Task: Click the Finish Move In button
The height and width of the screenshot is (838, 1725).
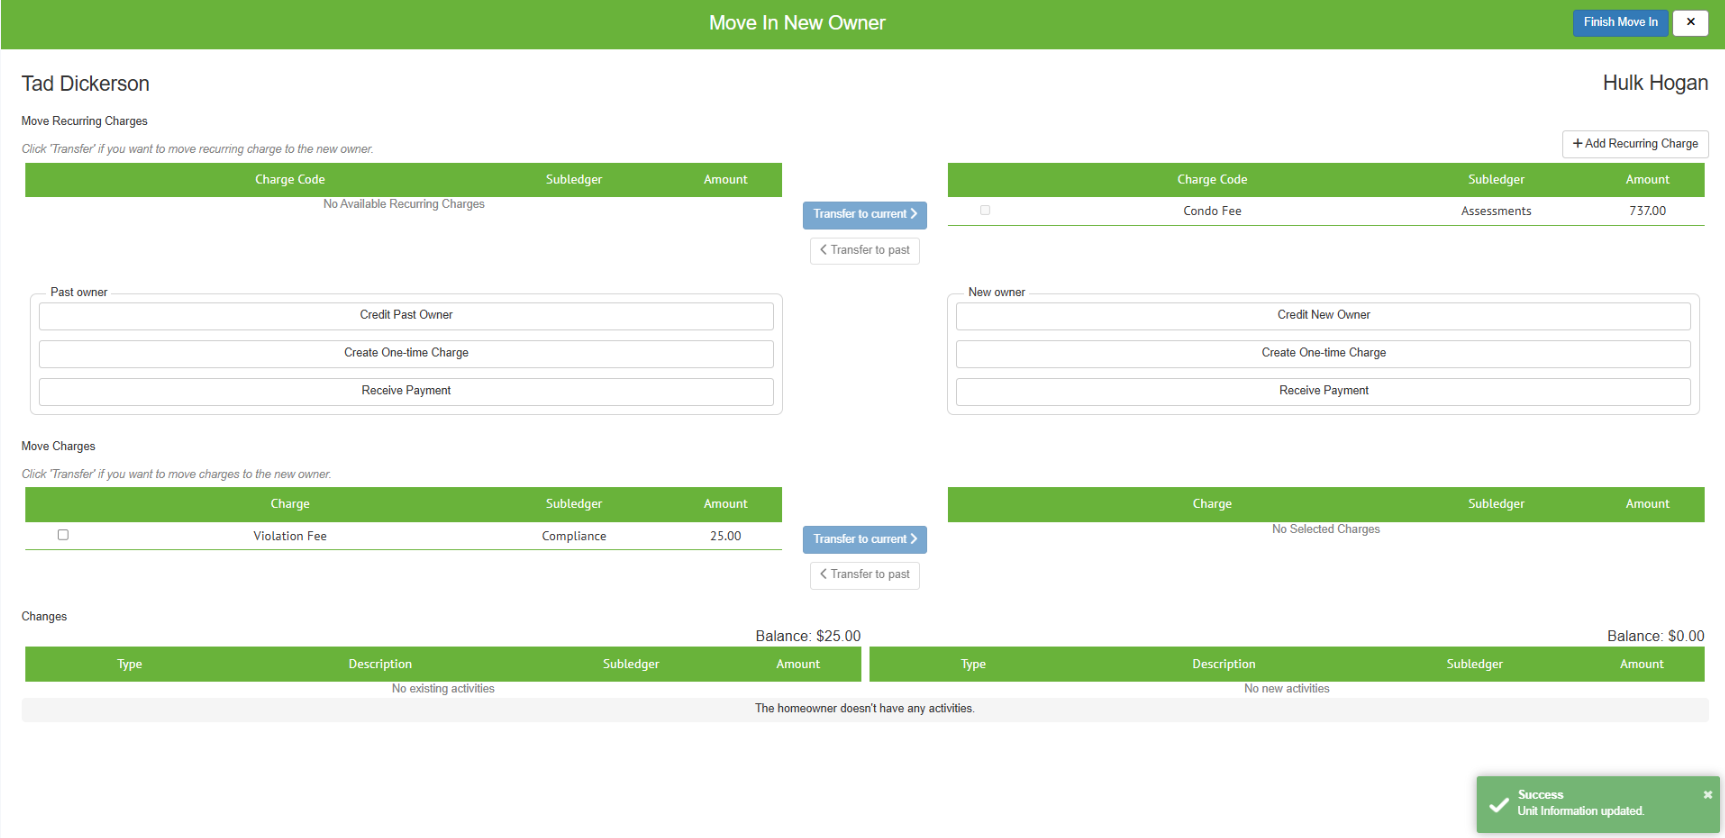Action: (1619, 22)
